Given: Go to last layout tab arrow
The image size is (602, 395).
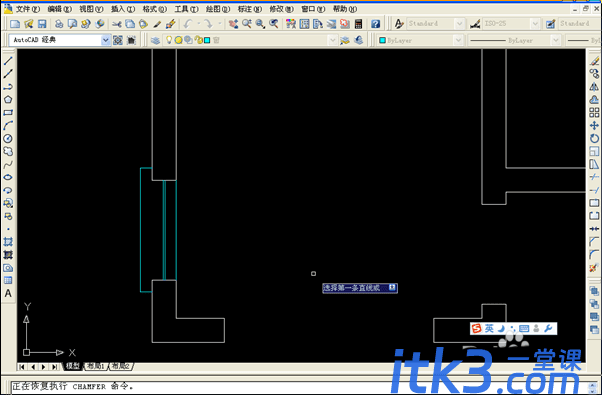Looking at the screenshot, I should 55,367.
